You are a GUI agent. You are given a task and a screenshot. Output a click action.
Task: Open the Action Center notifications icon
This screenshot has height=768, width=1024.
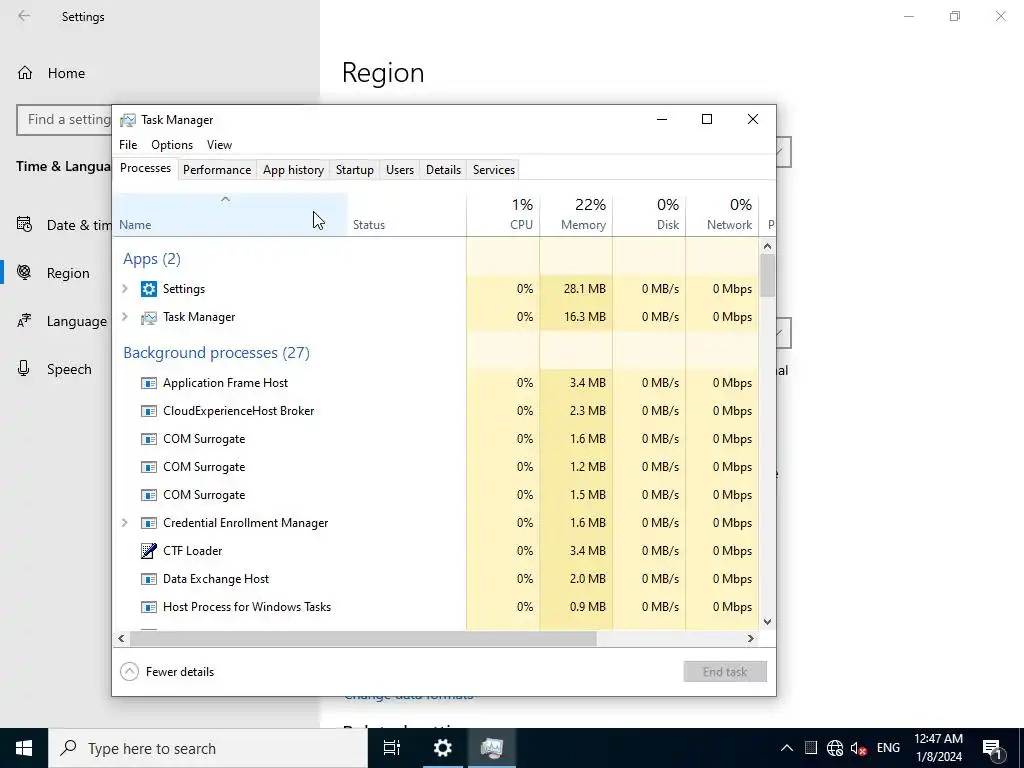pos(992,748)
